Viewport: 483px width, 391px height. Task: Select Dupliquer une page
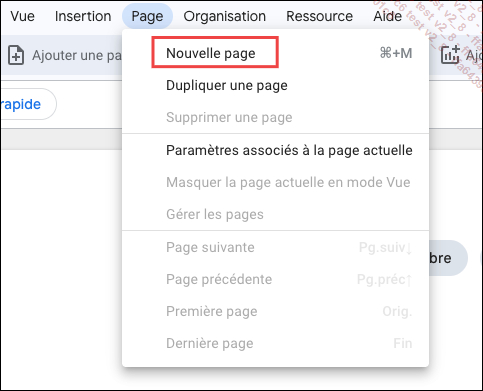click(276, 85)
